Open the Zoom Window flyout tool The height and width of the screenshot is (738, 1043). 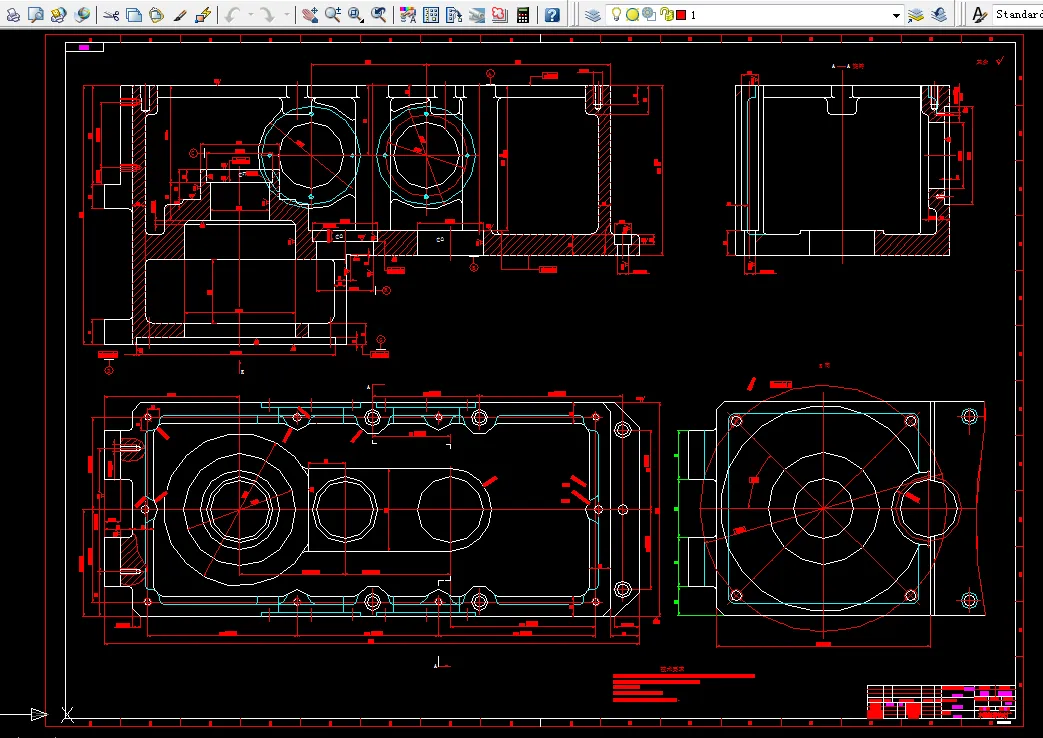click(x=356, y=15)
